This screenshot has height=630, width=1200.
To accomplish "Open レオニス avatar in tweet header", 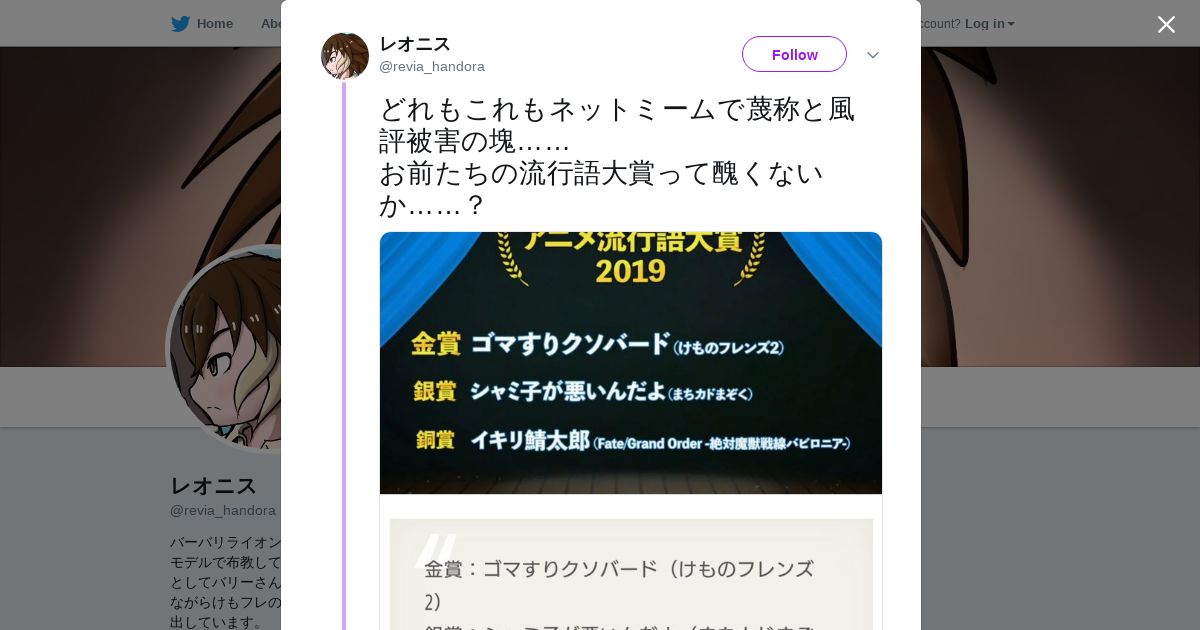I will pos(345,56).
